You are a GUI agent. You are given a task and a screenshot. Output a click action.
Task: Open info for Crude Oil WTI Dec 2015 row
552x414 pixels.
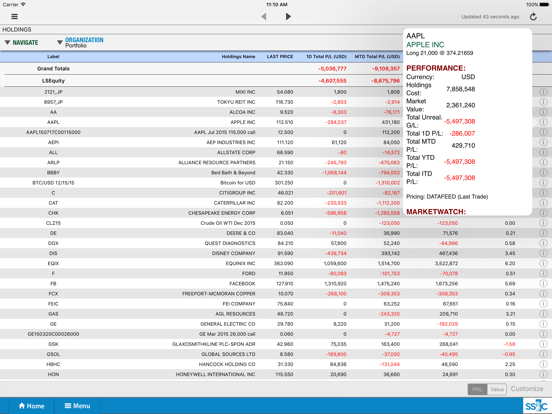[543, 223]
